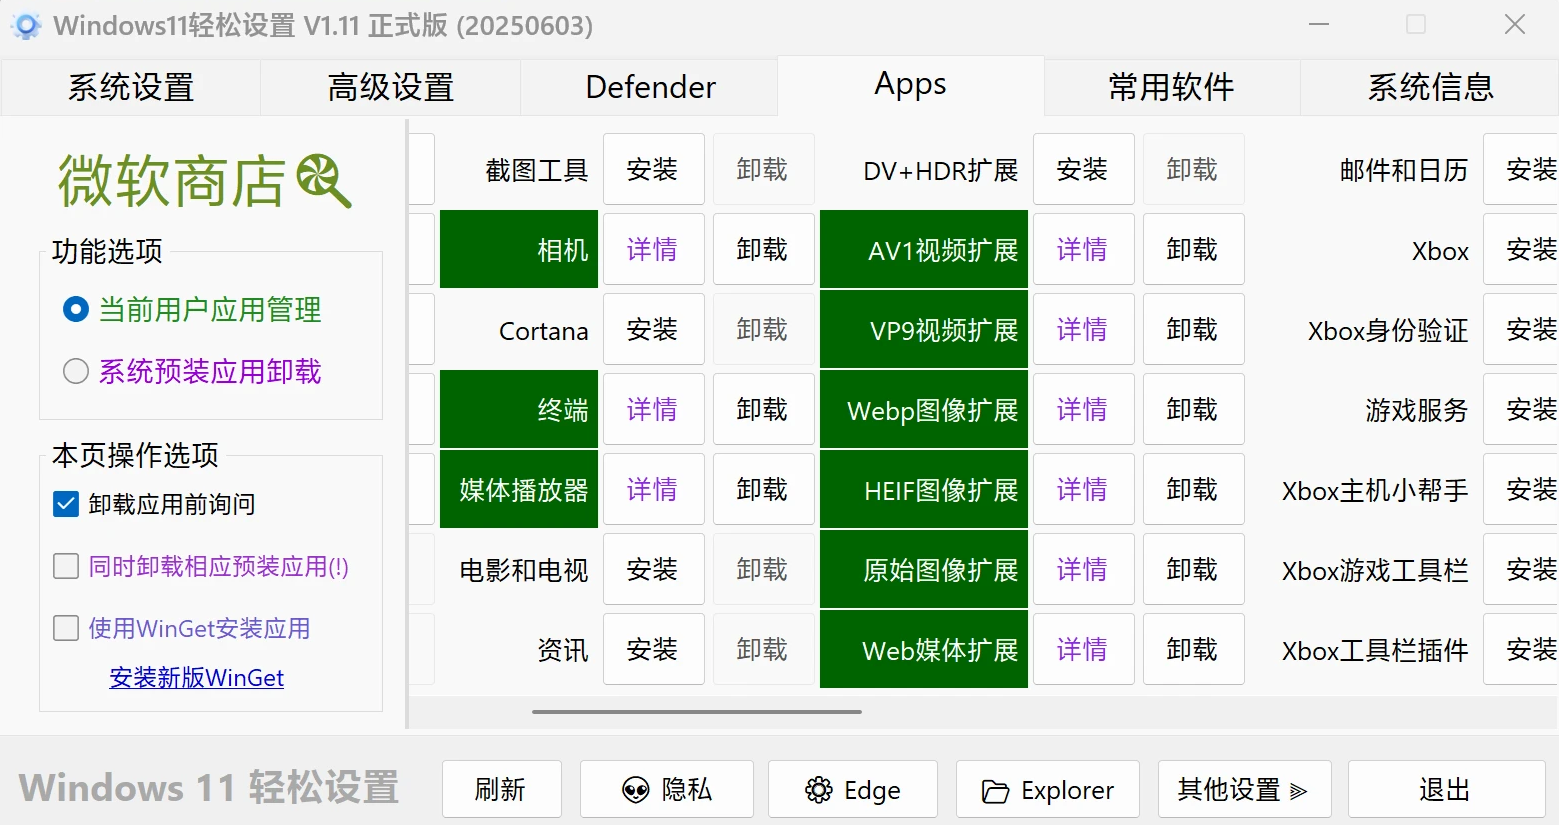Uncheck the 卸载应用前询问 checkbox
The height and width of the screenshot is (825, 1559).
pyautogui.click(x=66, y=504)
